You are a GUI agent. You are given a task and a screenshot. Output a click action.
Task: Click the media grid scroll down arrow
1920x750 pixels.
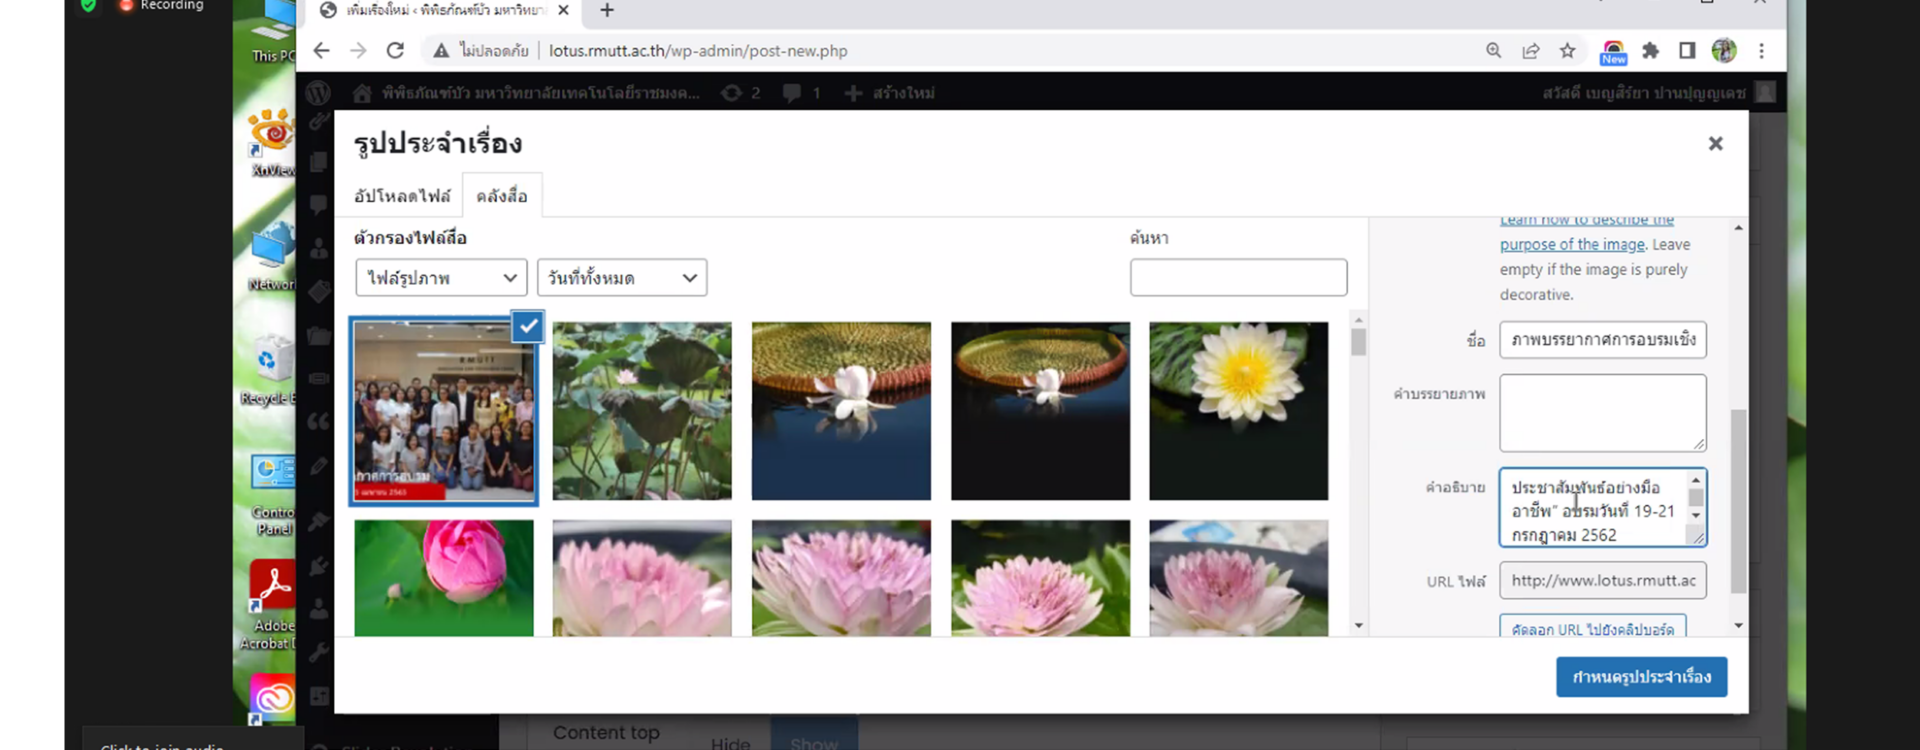pos(1358,626)
